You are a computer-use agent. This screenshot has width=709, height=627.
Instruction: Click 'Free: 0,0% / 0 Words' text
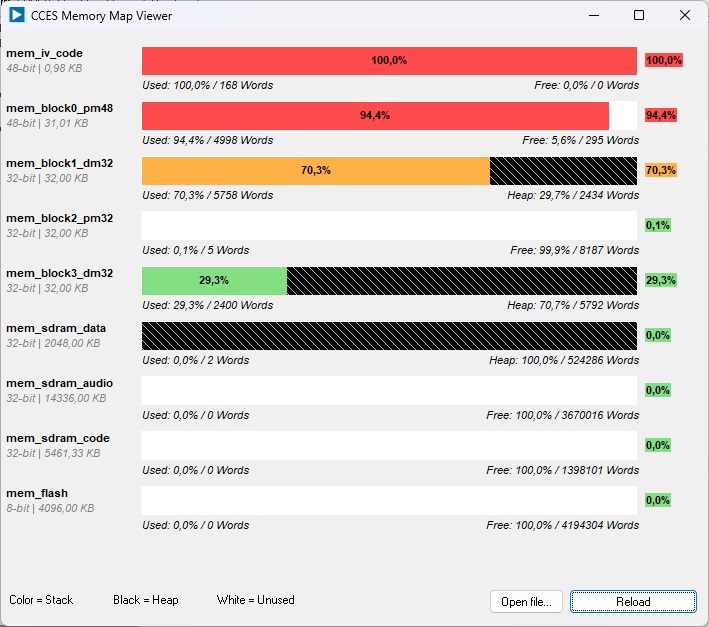[586, 85]
